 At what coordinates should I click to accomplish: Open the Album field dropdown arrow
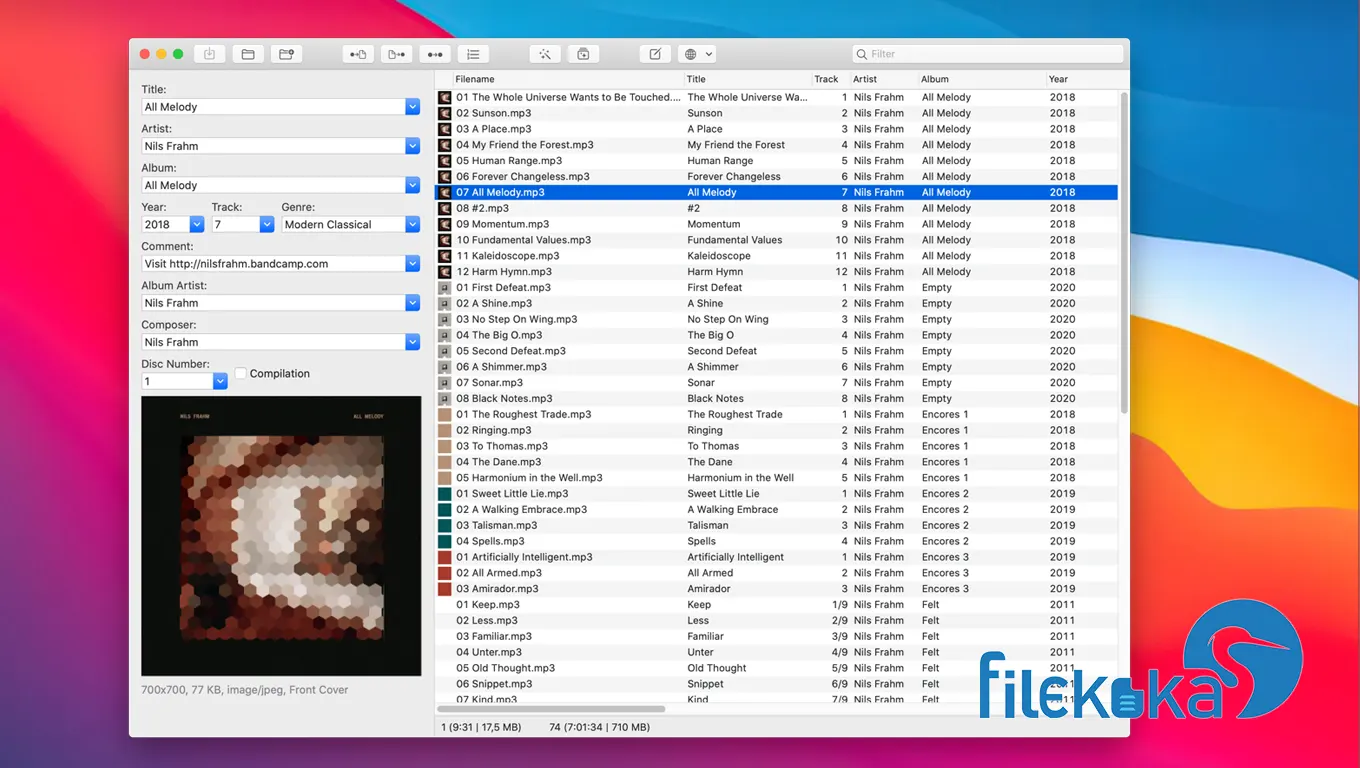[x=413, y=185]
